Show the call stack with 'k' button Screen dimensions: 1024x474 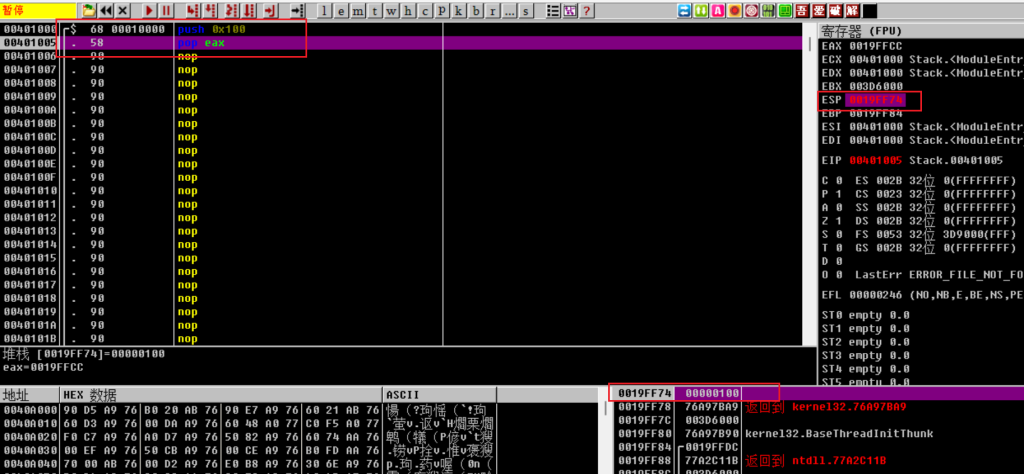click(x=460, y=9)
